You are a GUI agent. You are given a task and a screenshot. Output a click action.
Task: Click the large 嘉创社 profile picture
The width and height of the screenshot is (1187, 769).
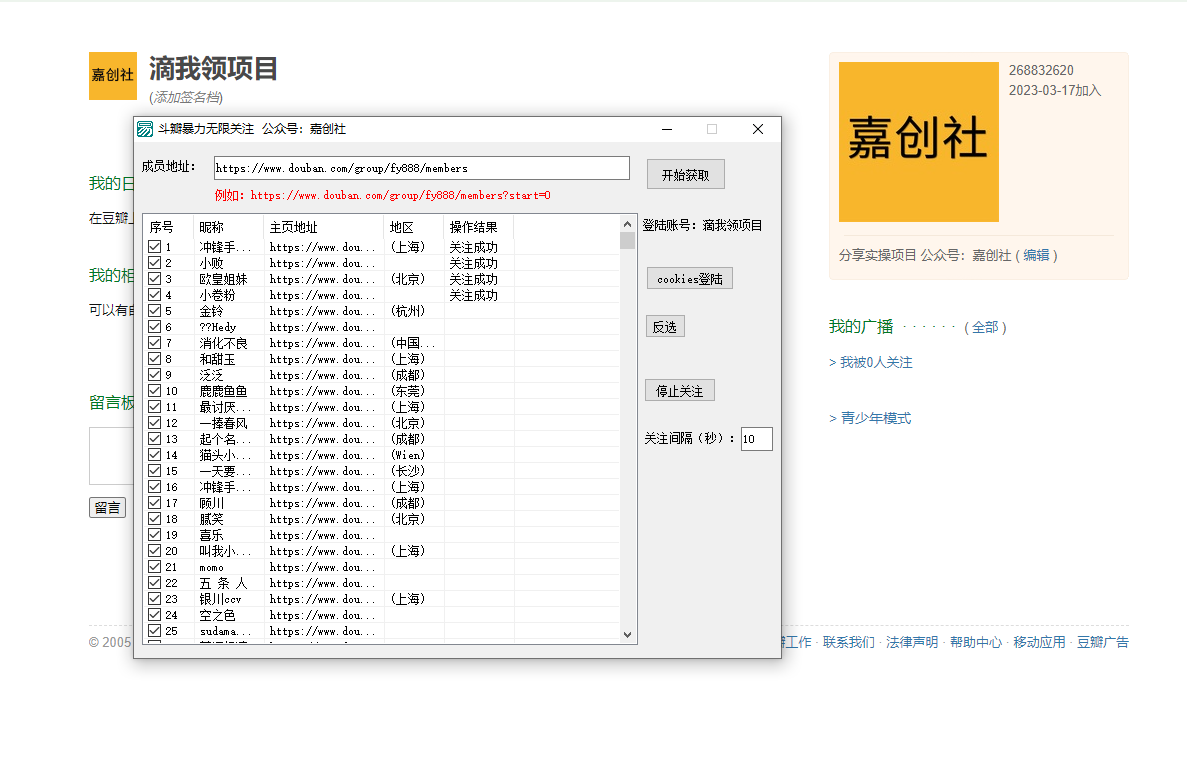918,142
